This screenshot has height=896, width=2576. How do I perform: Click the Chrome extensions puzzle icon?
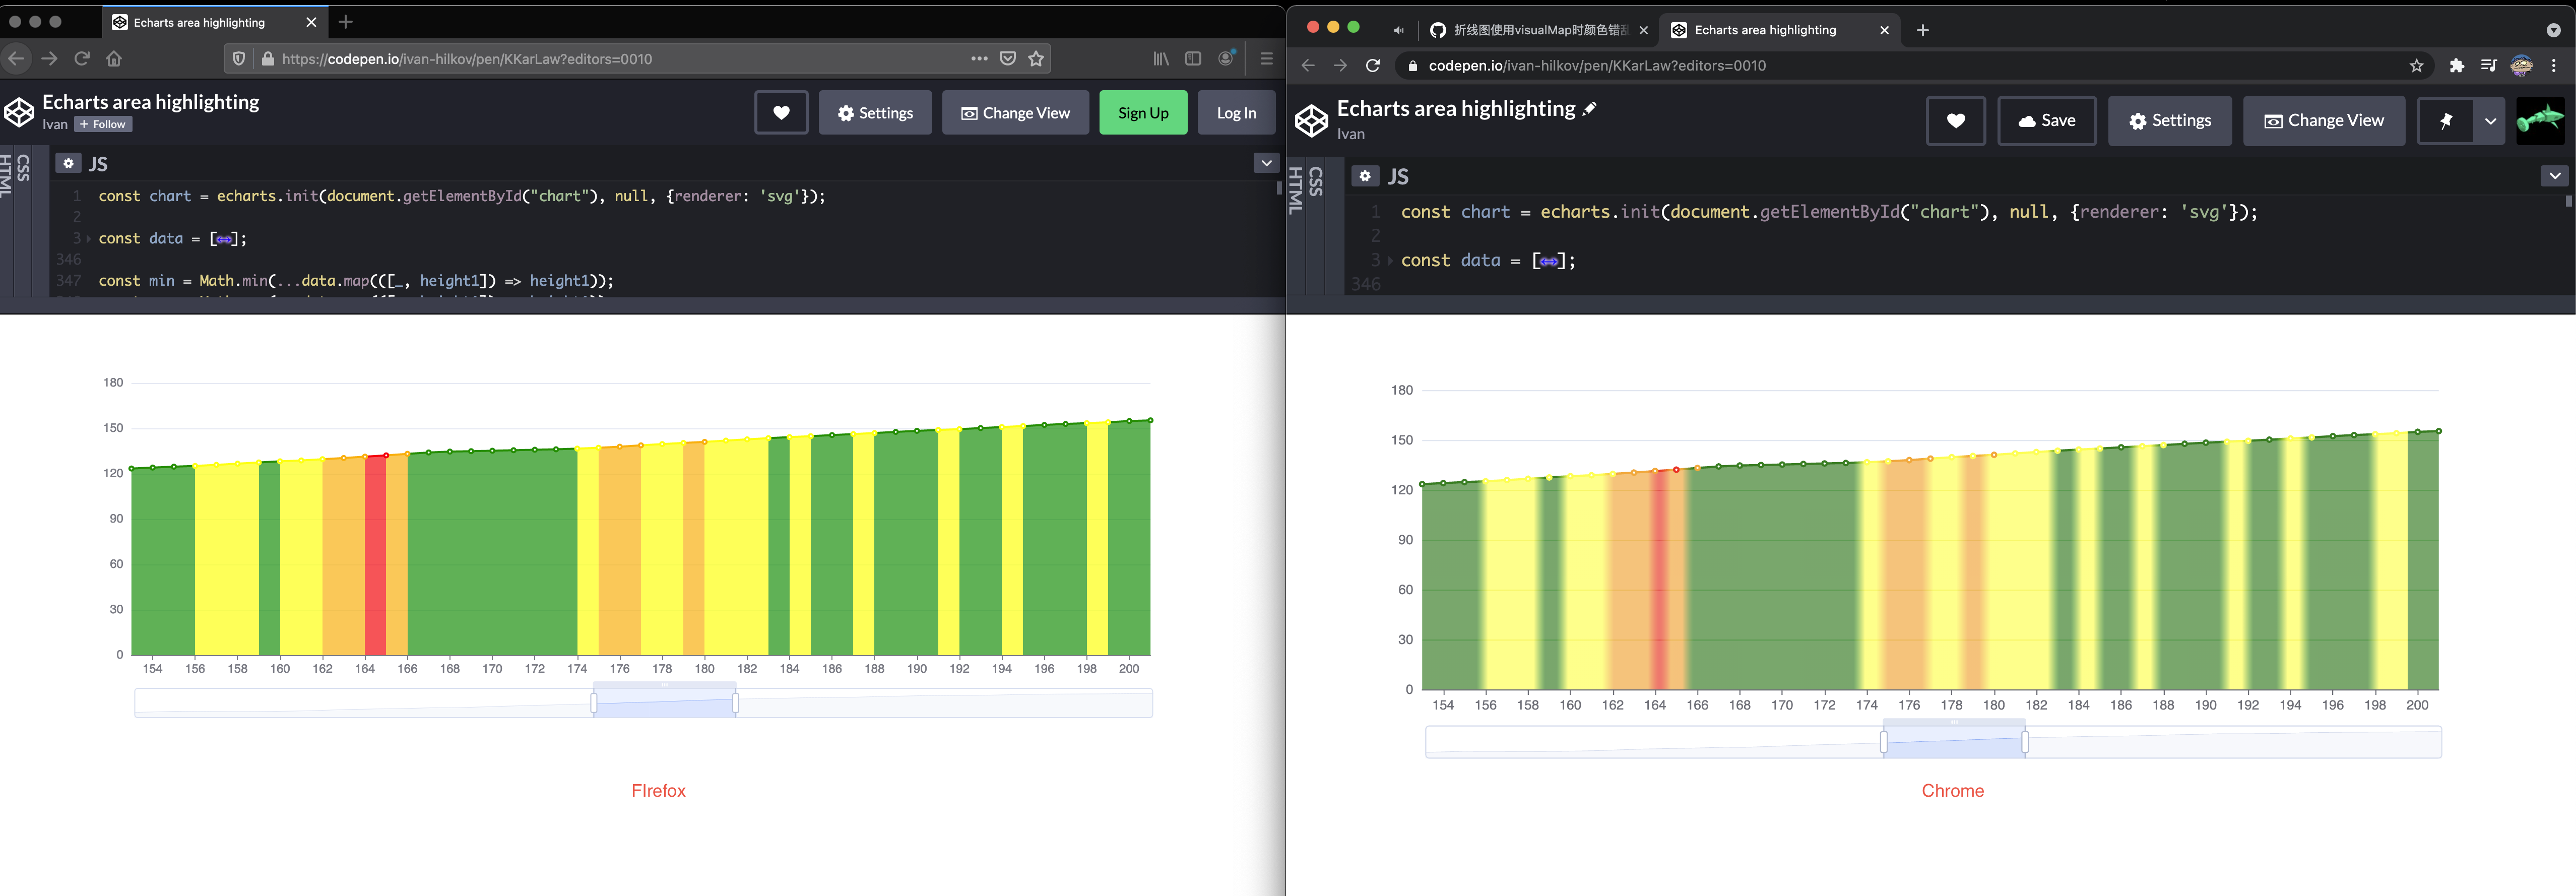[x=2456, y=65]
